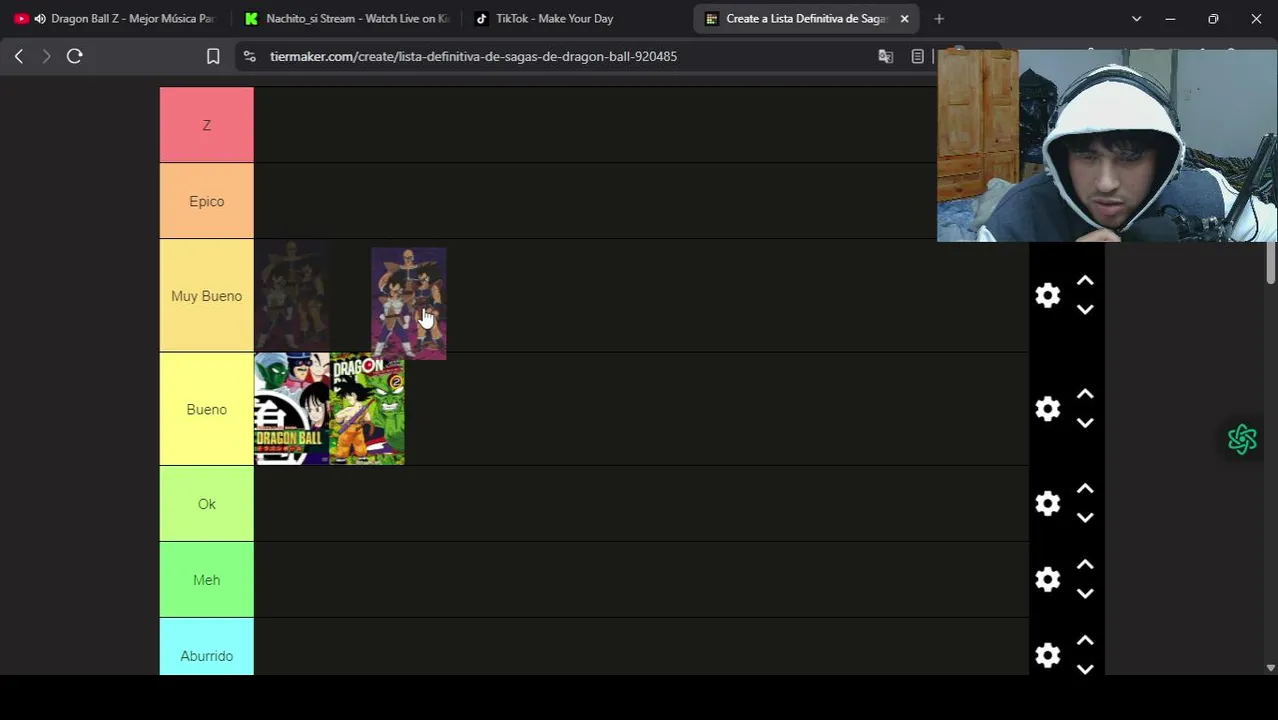1278x720 pixels.
Task: Click the Z tier label
Action: coord(207,125)
